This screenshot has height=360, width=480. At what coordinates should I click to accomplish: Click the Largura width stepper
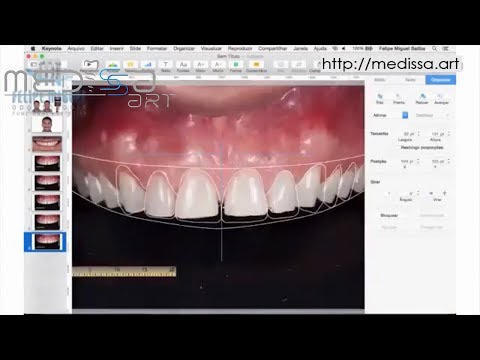[x=419, y=134]
